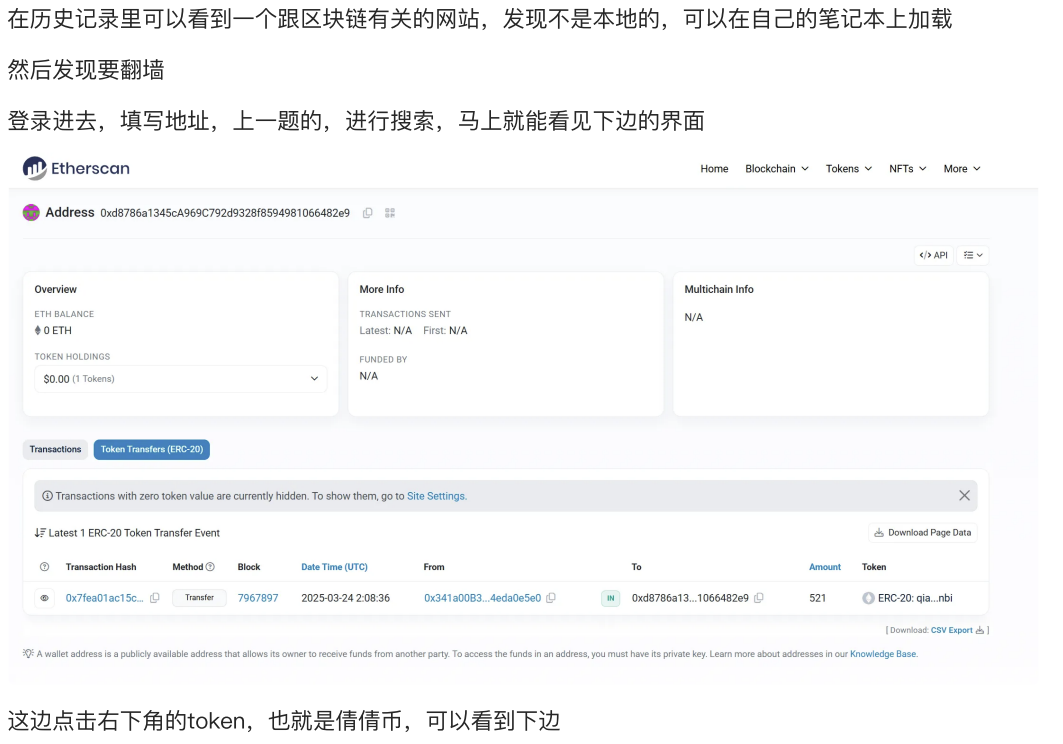This screenshot has height=744, width=1063.
Task: Copy the transaction hash 0x7fea01ac15c
Action: click(x=155, y=598)
